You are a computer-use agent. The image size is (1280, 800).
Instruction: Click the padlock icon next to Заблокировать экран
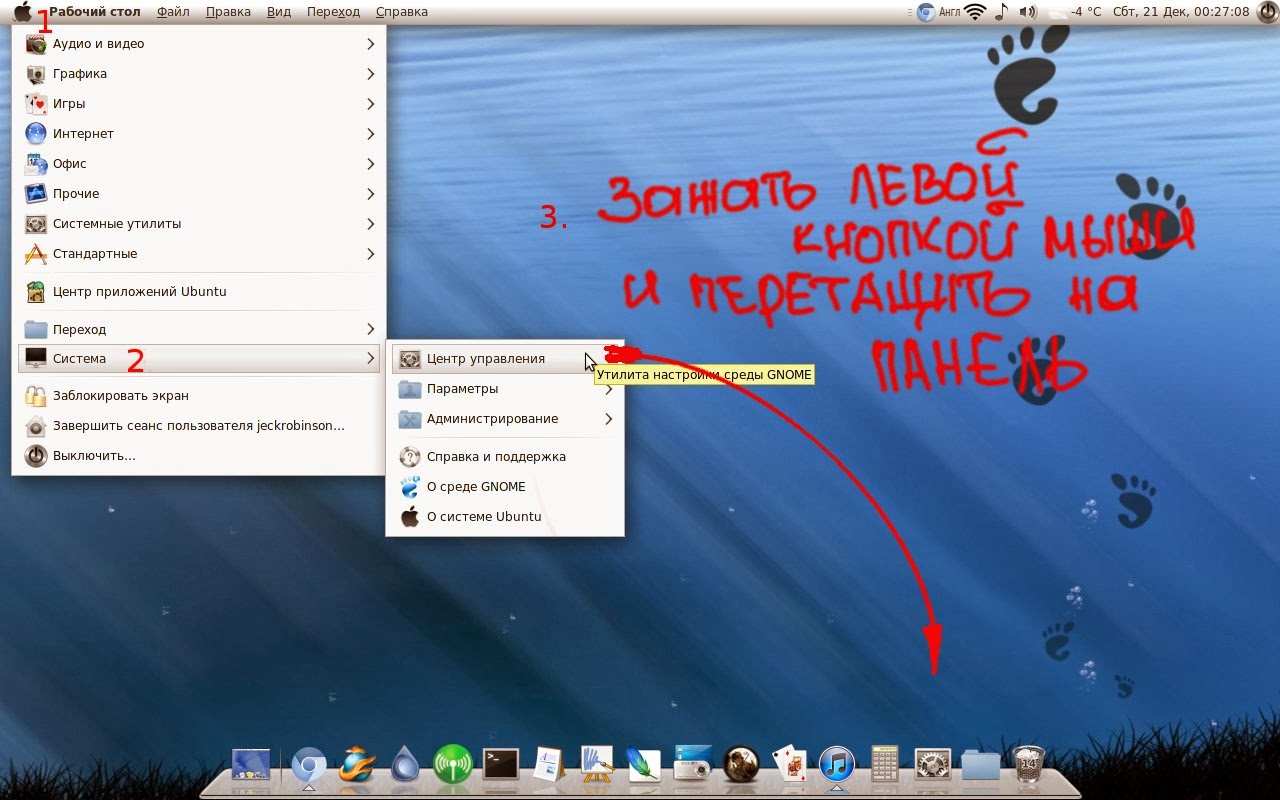[x=36, y=396]
